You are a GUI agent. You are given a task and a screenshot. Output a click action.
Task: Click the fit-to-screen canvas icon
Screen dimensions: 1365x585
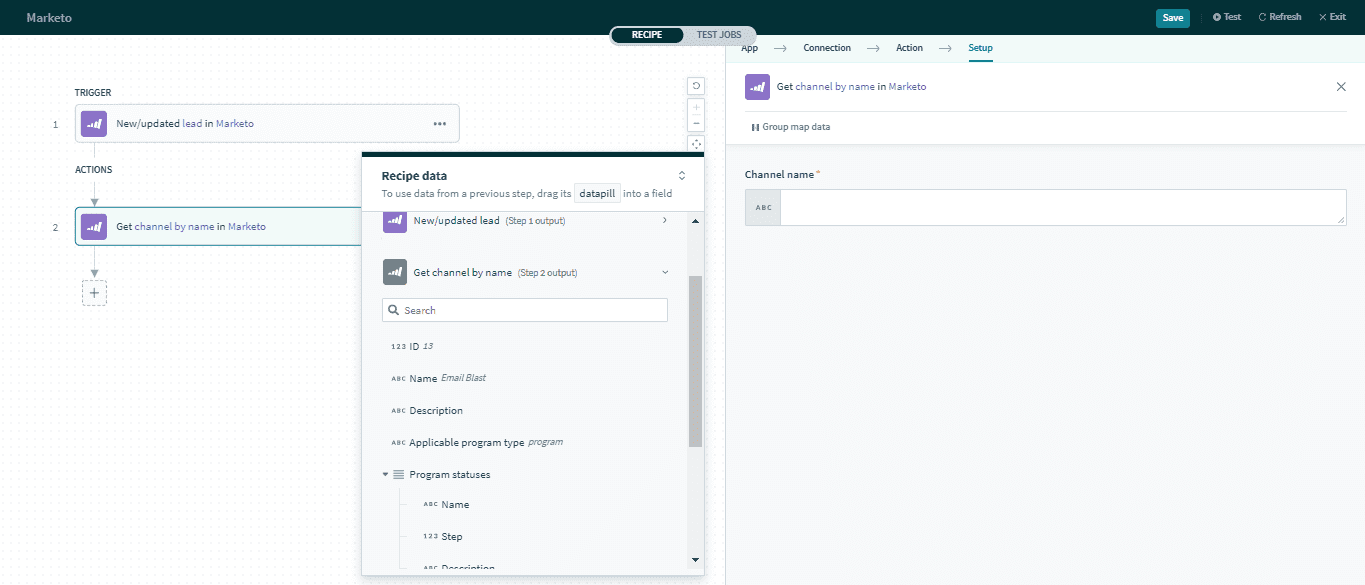696,144
